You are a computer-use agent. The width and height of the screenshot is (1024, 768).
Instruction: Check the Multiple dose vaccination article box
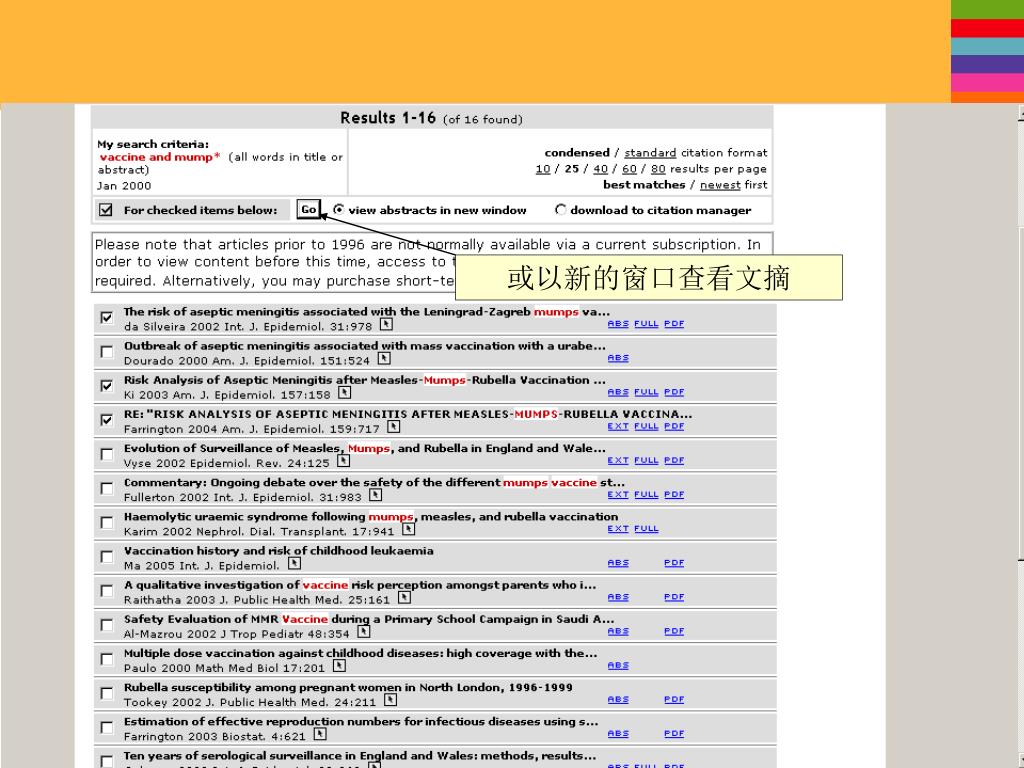107,659
